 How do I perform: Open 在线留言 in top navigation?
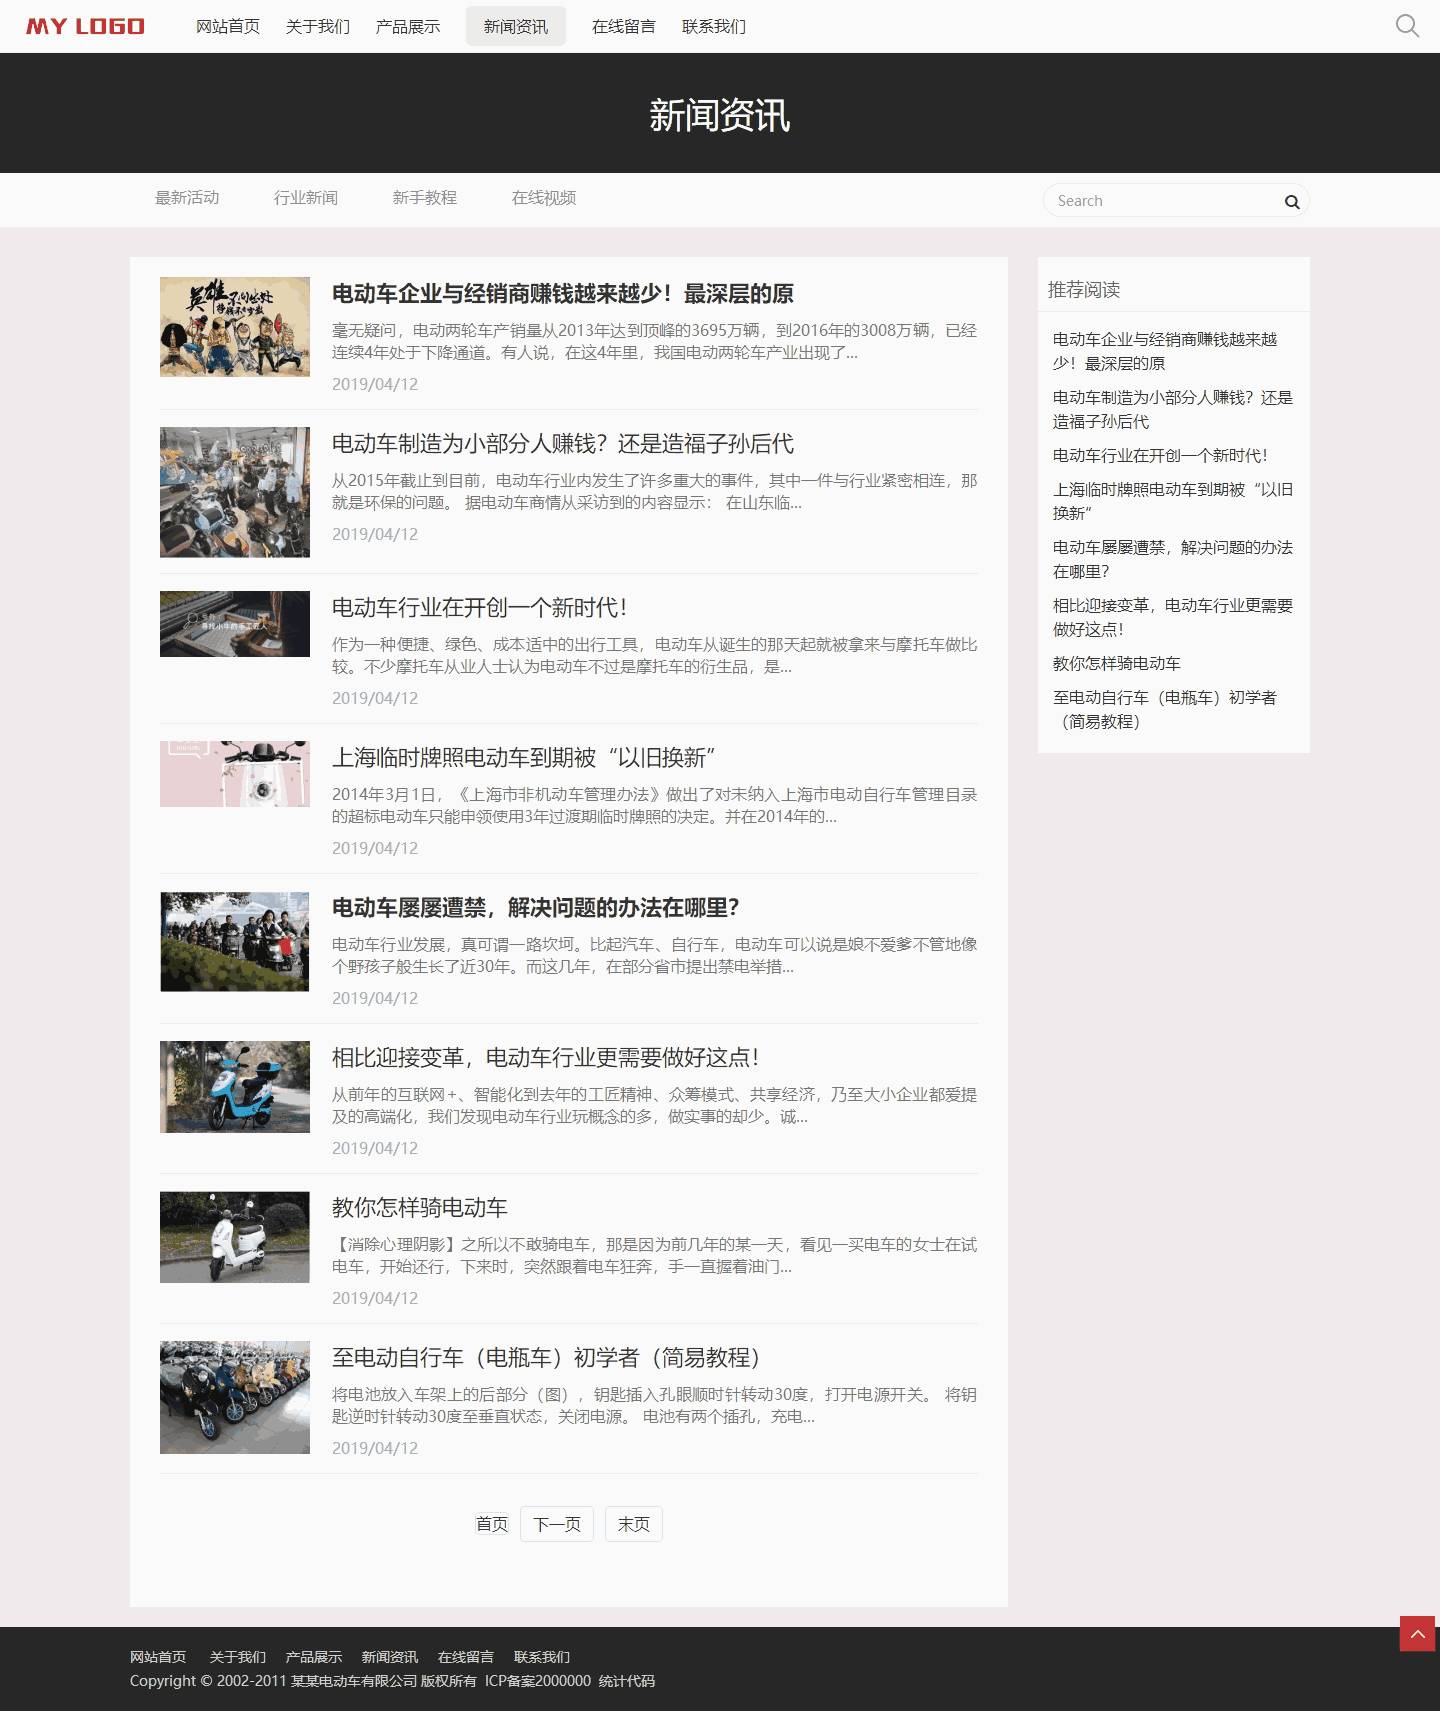[x=624, y=26]
